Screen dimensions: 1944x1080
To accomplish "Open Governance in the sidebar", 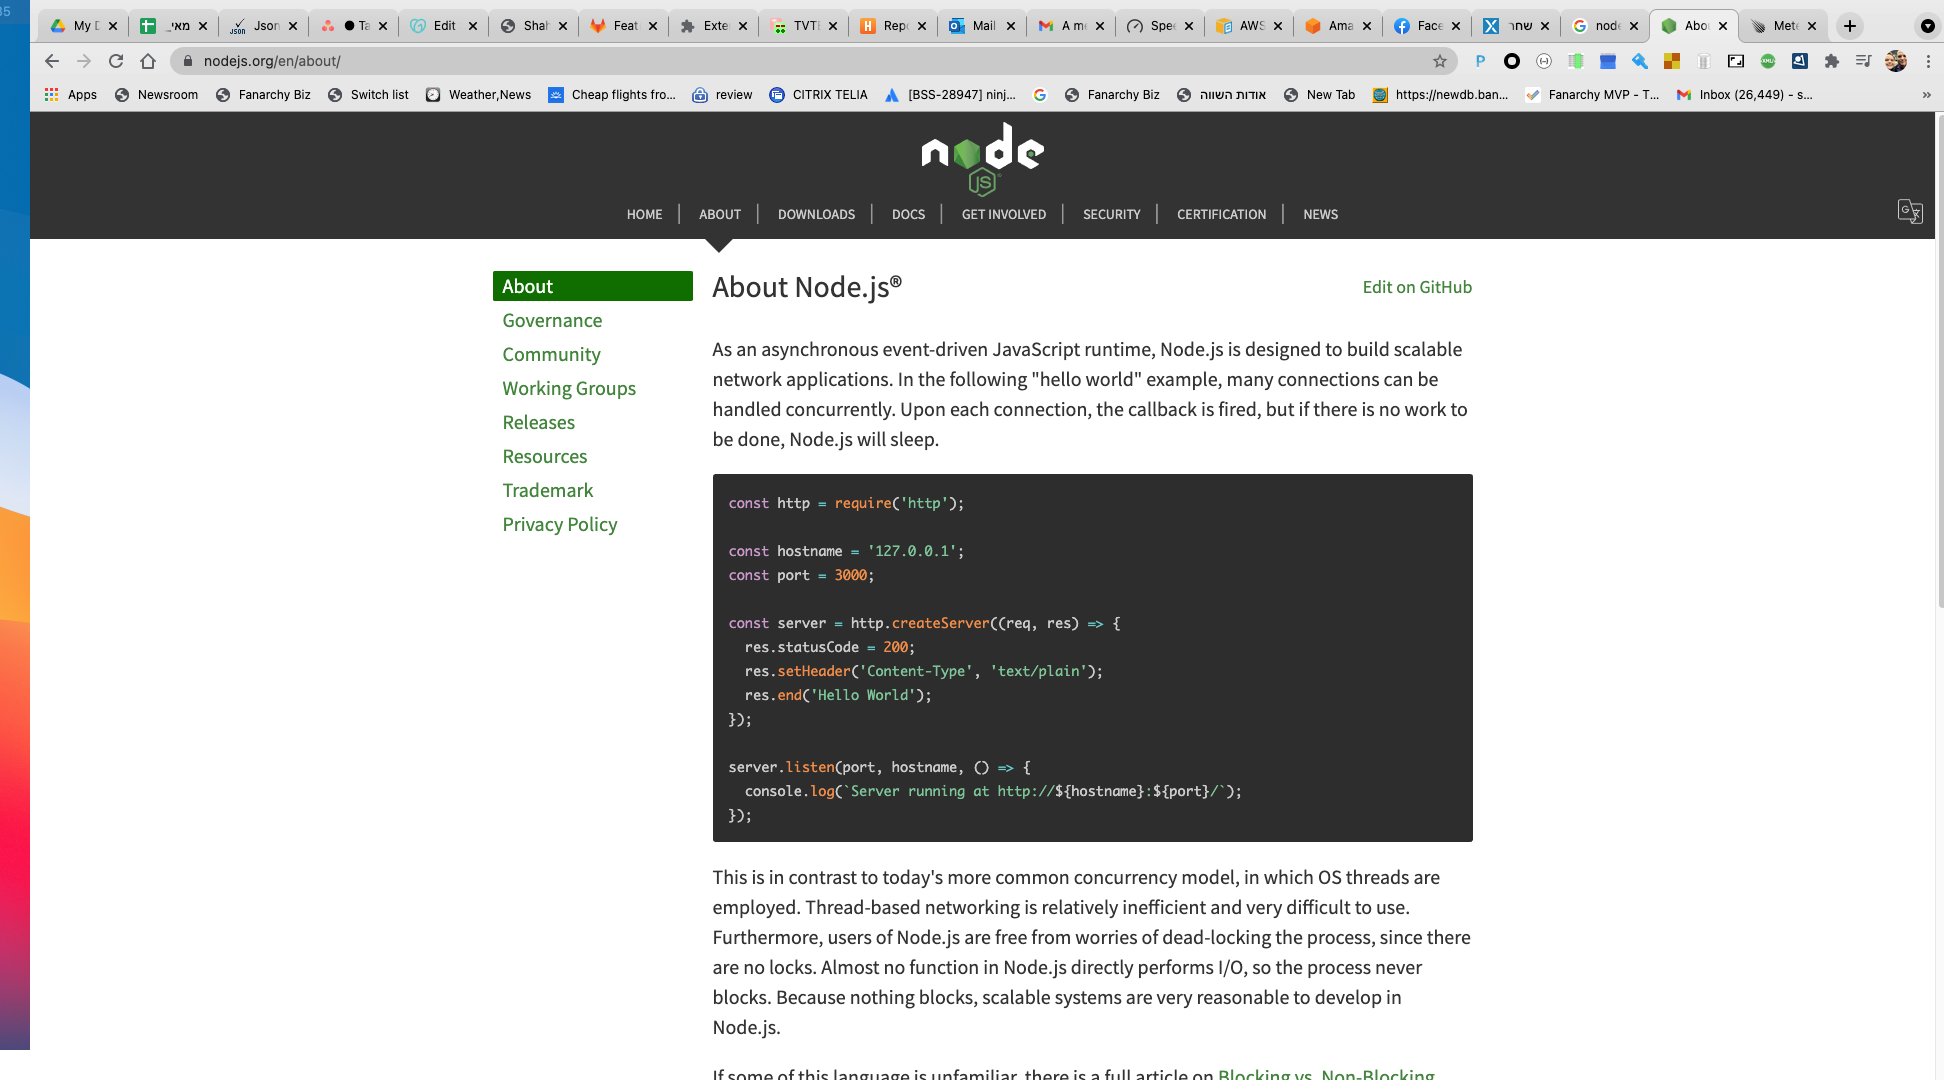I will tap(552, 320).
